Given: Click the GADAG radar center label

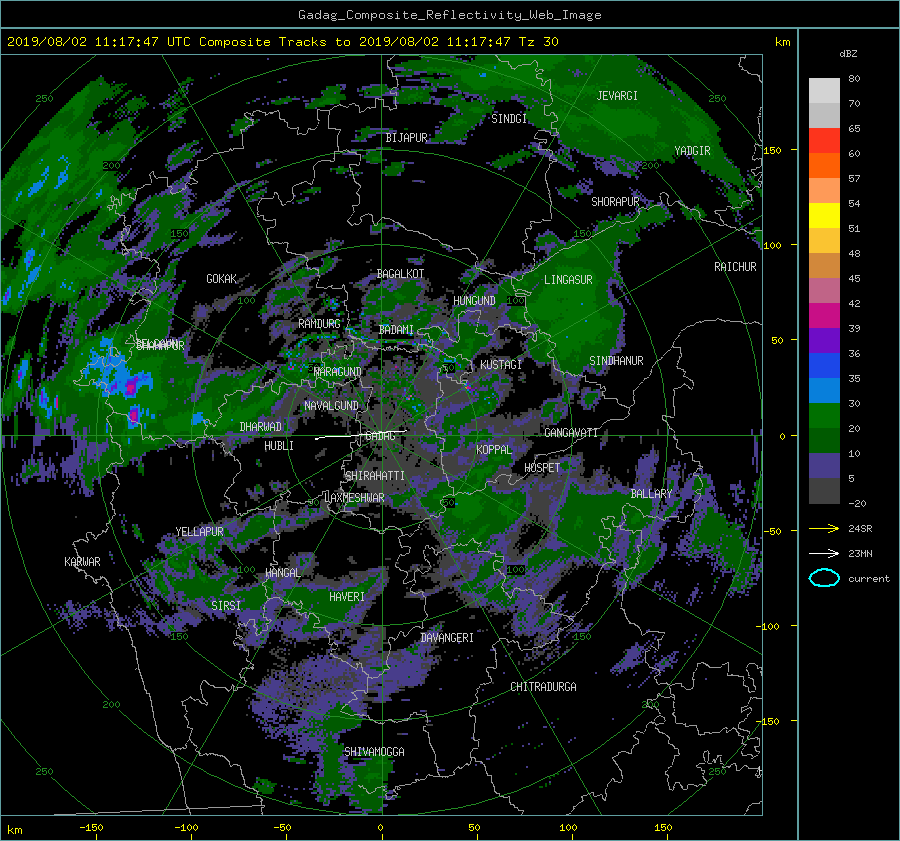Looking at the screenshot, I should (x=381, y=436).
